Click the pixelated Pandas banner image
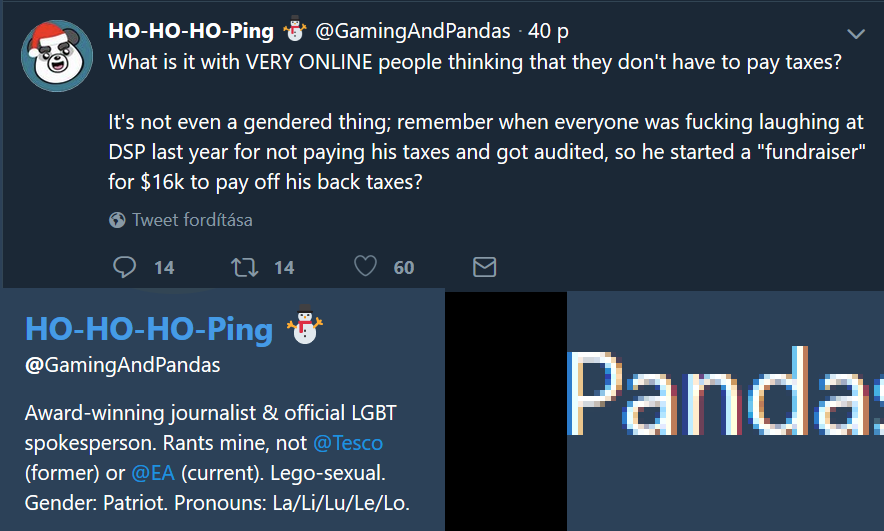884x531 pixels. tap(726, 411)
